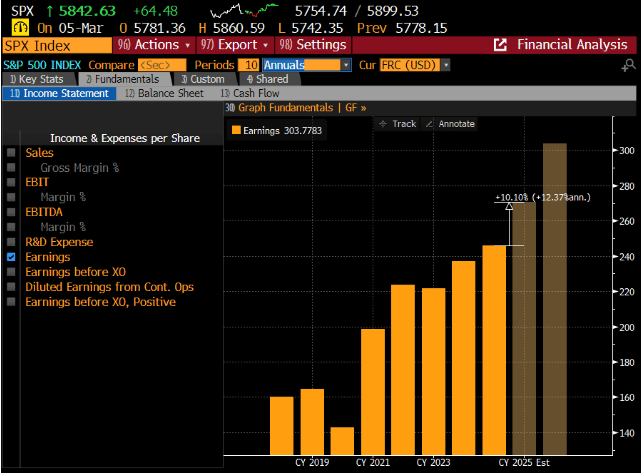This screenshot has width=641, height=473.
Task: Click the Periods 10 input field
Action: click(249, 65)
